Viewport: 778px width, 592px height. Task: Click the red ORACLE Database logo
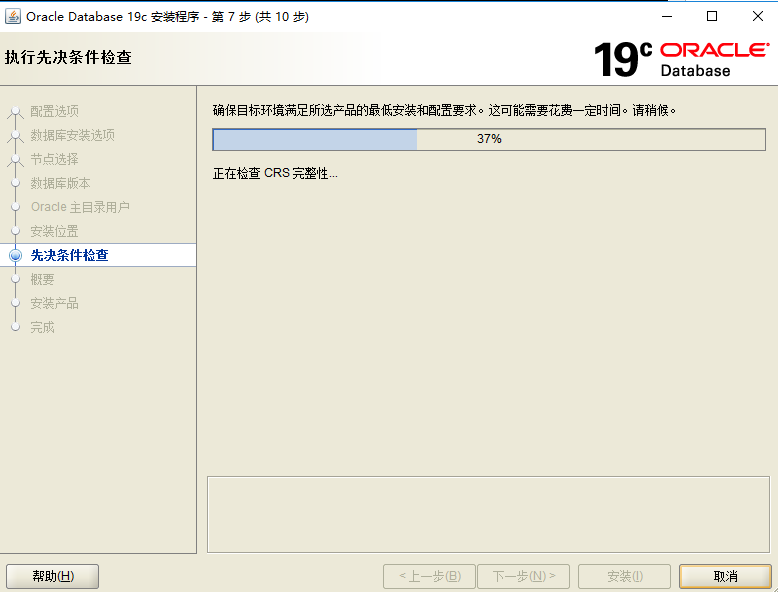click(x=713, y=59)
